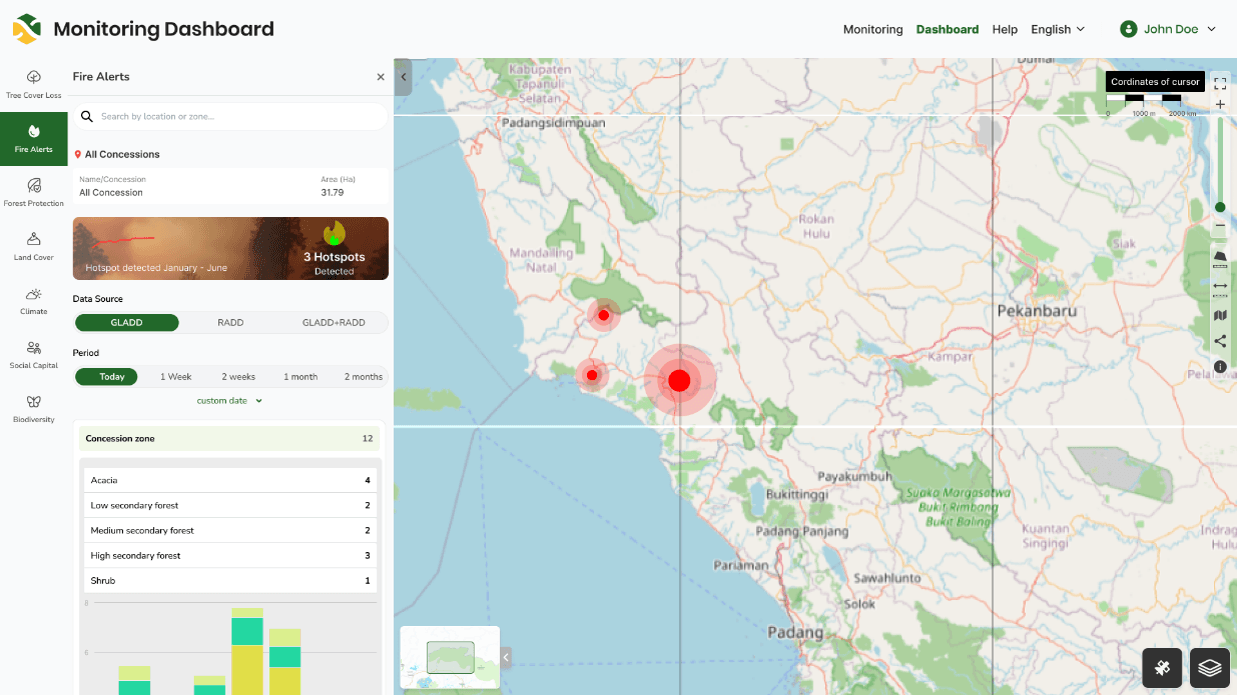Click the search magnifier icon

pos(87,116)
